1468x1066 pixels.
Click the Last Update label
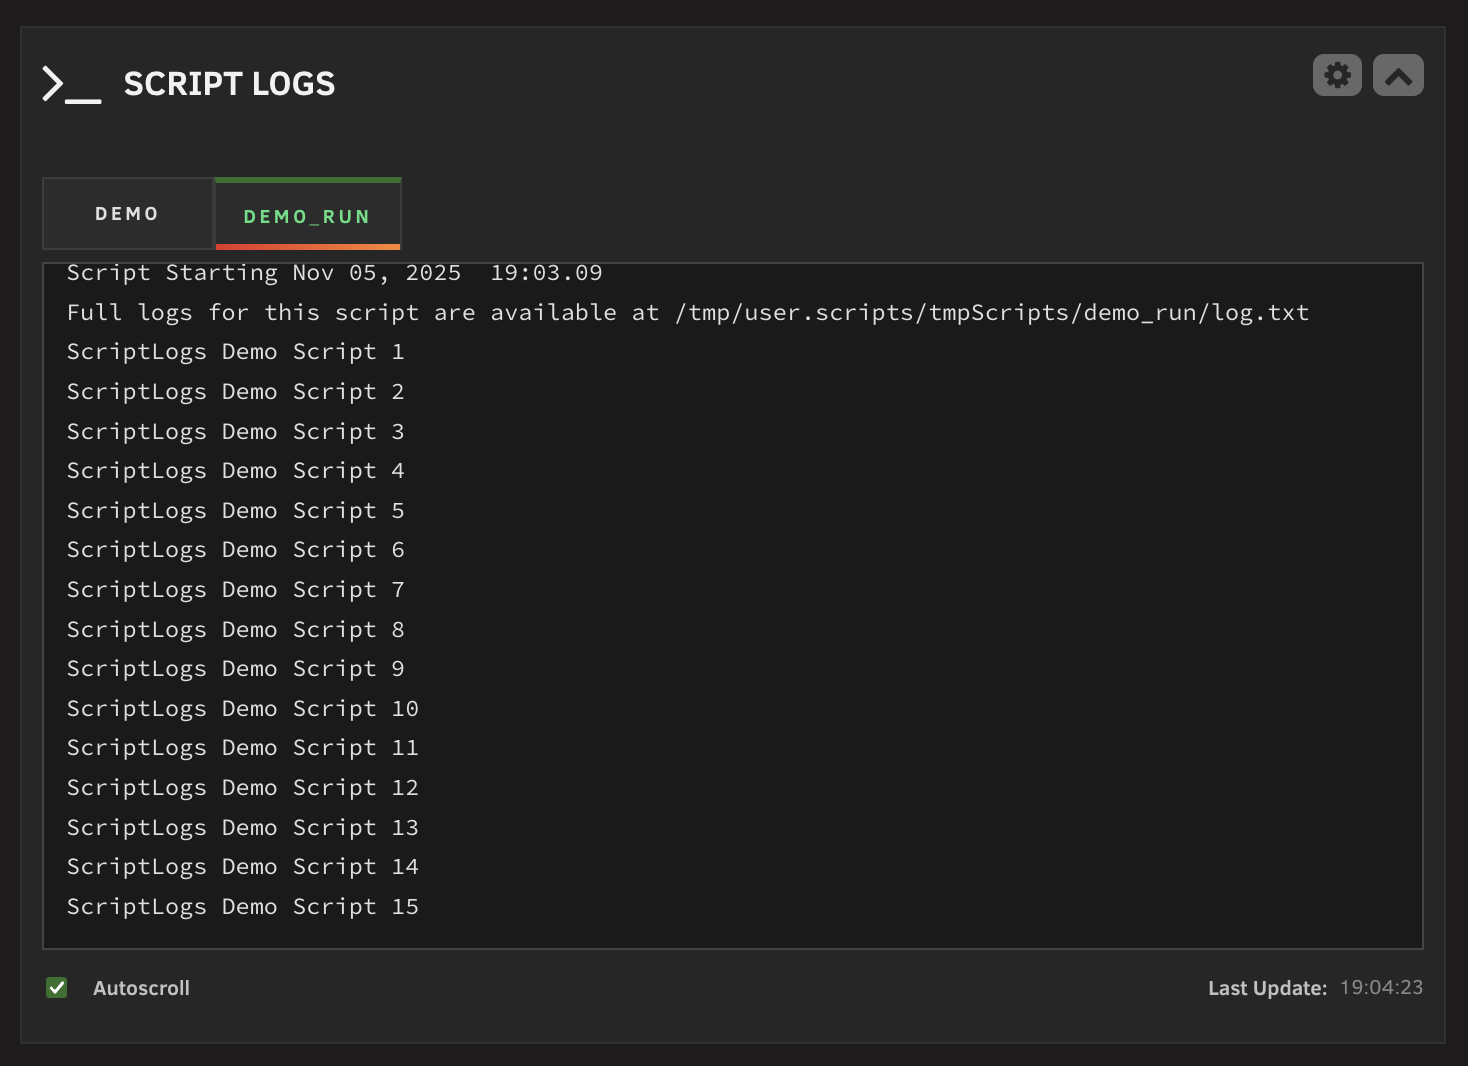click(1267, 988)
